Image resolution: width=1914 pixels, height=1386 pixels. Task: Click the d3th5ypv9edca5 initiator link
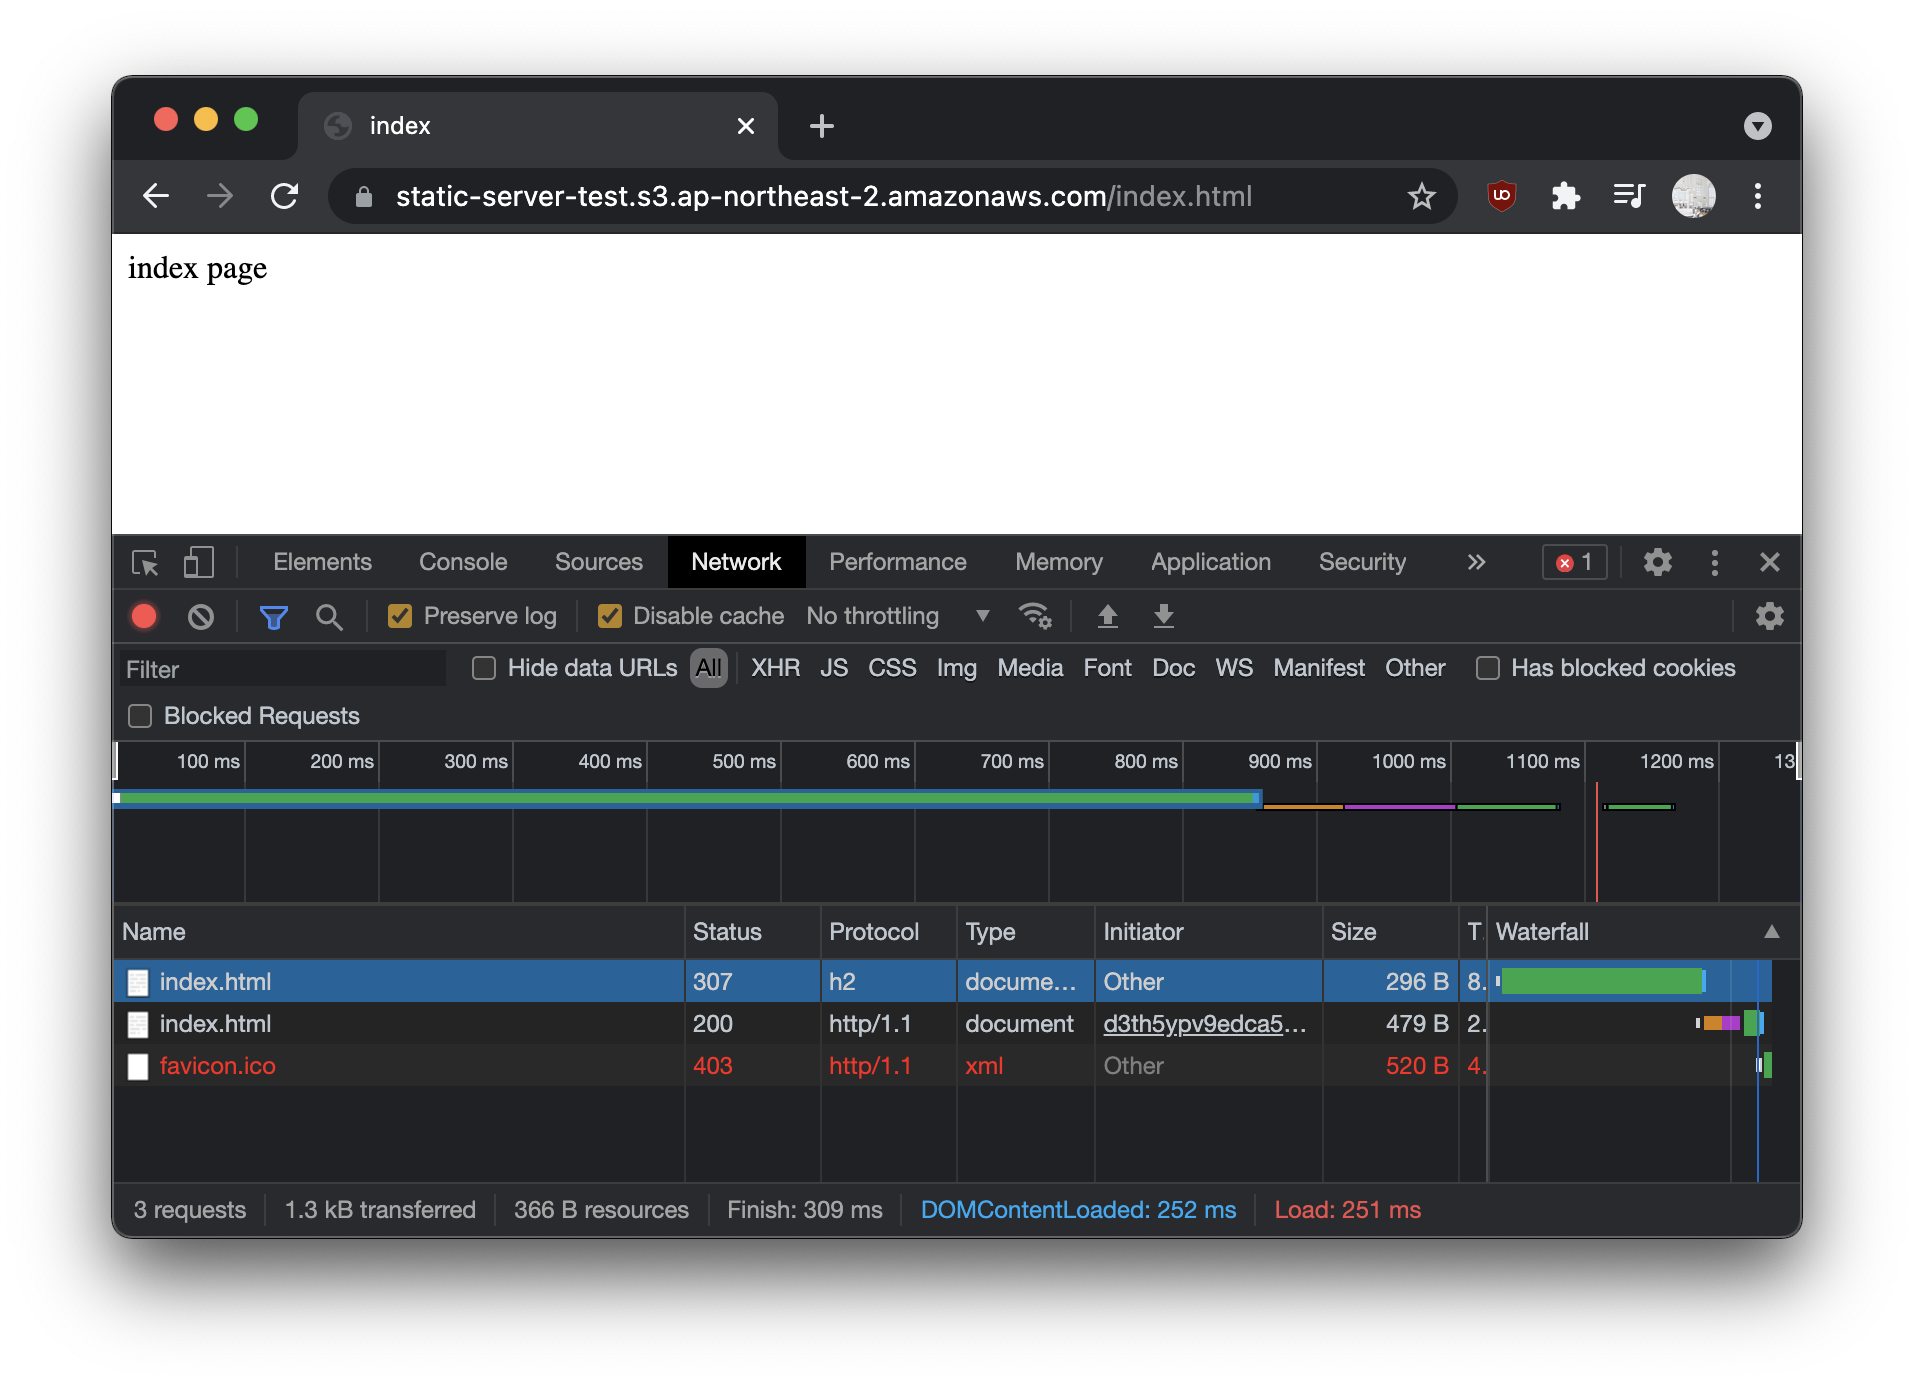point(1204,1024)
